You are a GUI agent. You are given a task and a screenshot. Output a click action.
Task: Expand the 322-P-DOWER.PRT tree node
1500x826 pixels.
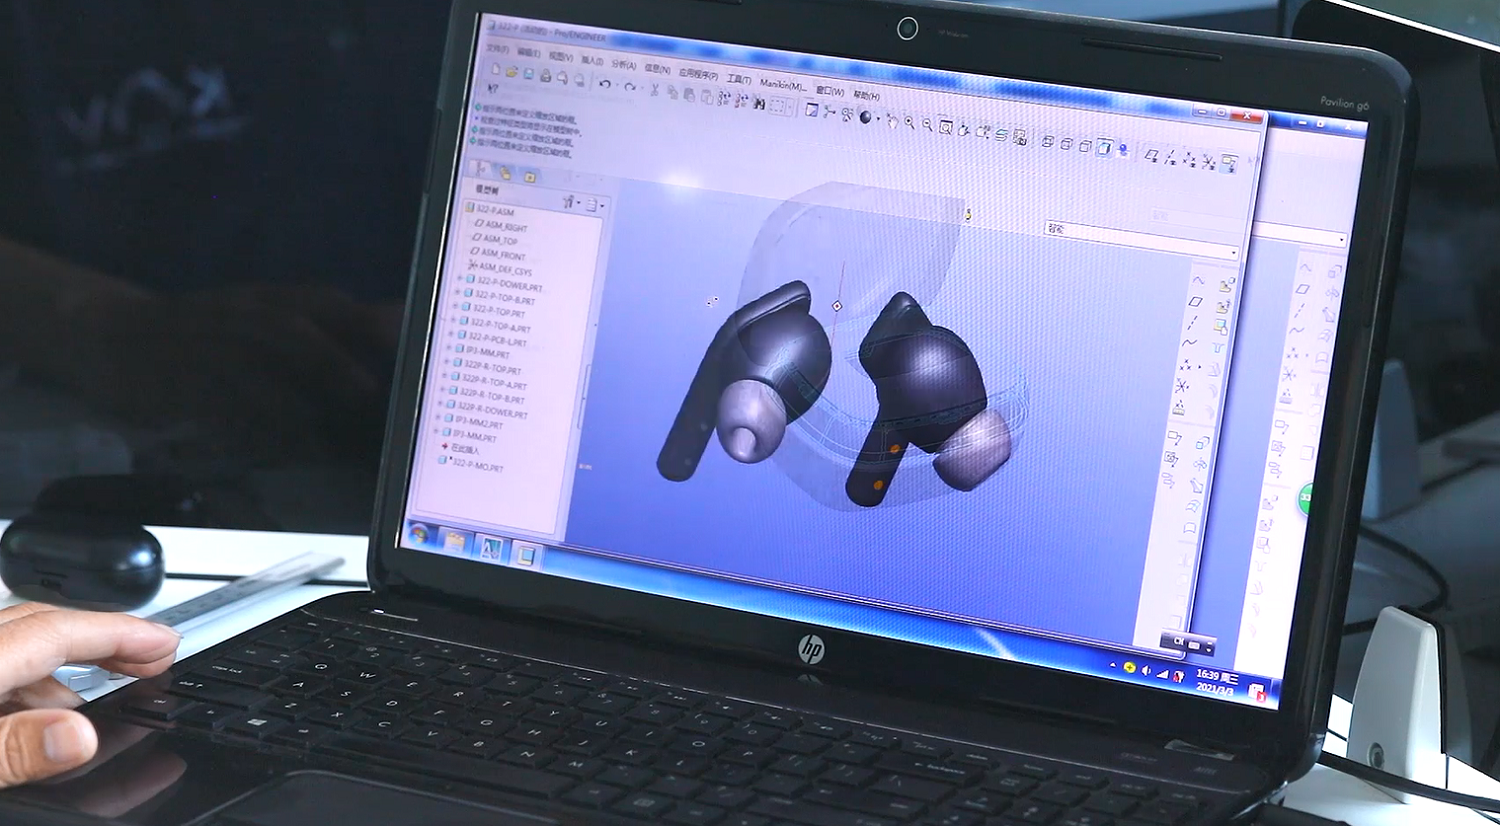[459, 278]
